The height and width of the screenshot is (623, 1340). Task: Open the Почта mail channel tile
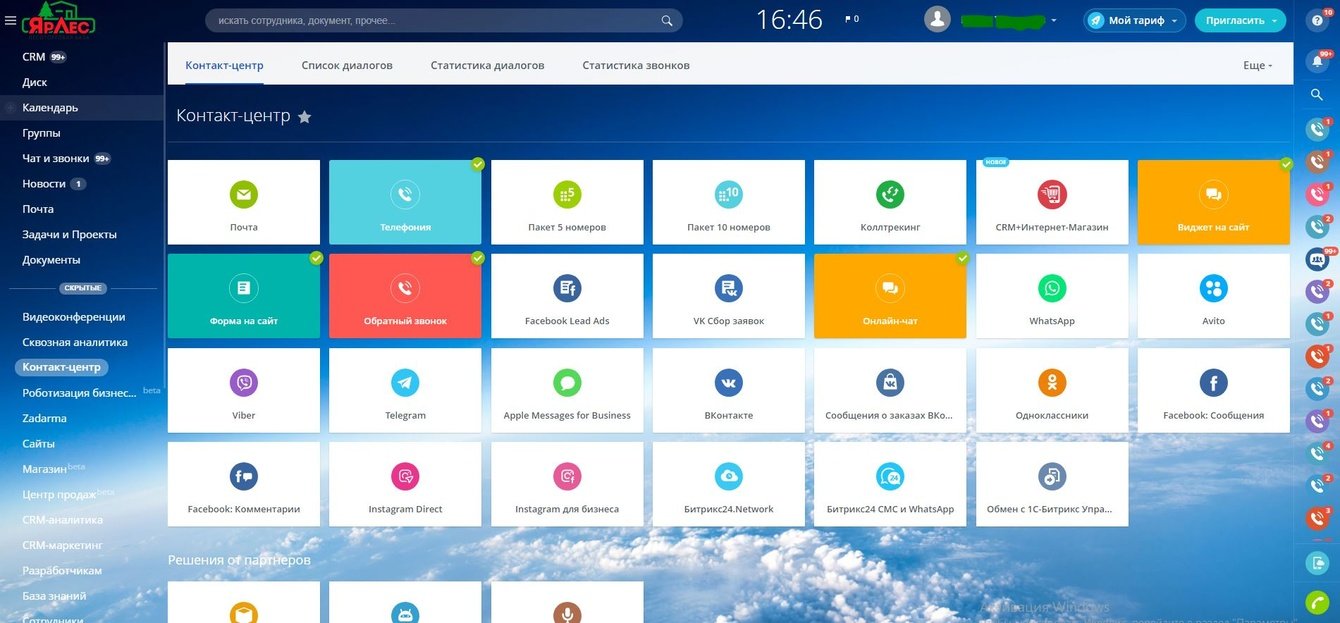[x=243, y=202]
